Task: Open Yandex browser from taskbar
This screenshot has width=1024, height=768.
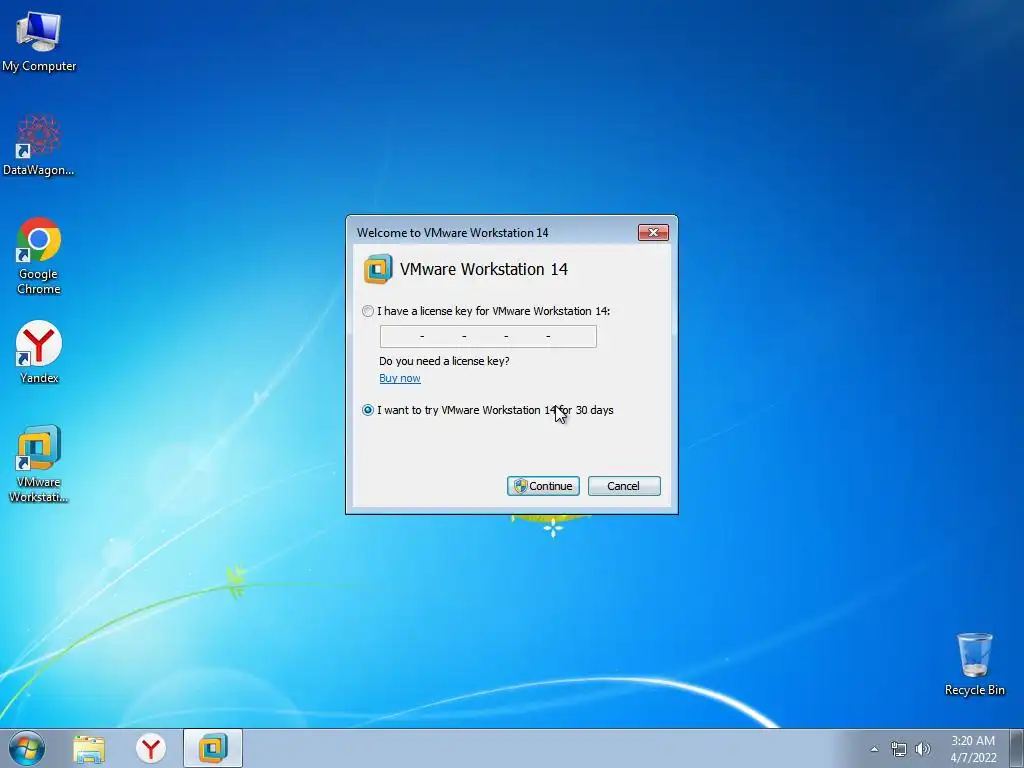Action: click(x=151, y=748)
